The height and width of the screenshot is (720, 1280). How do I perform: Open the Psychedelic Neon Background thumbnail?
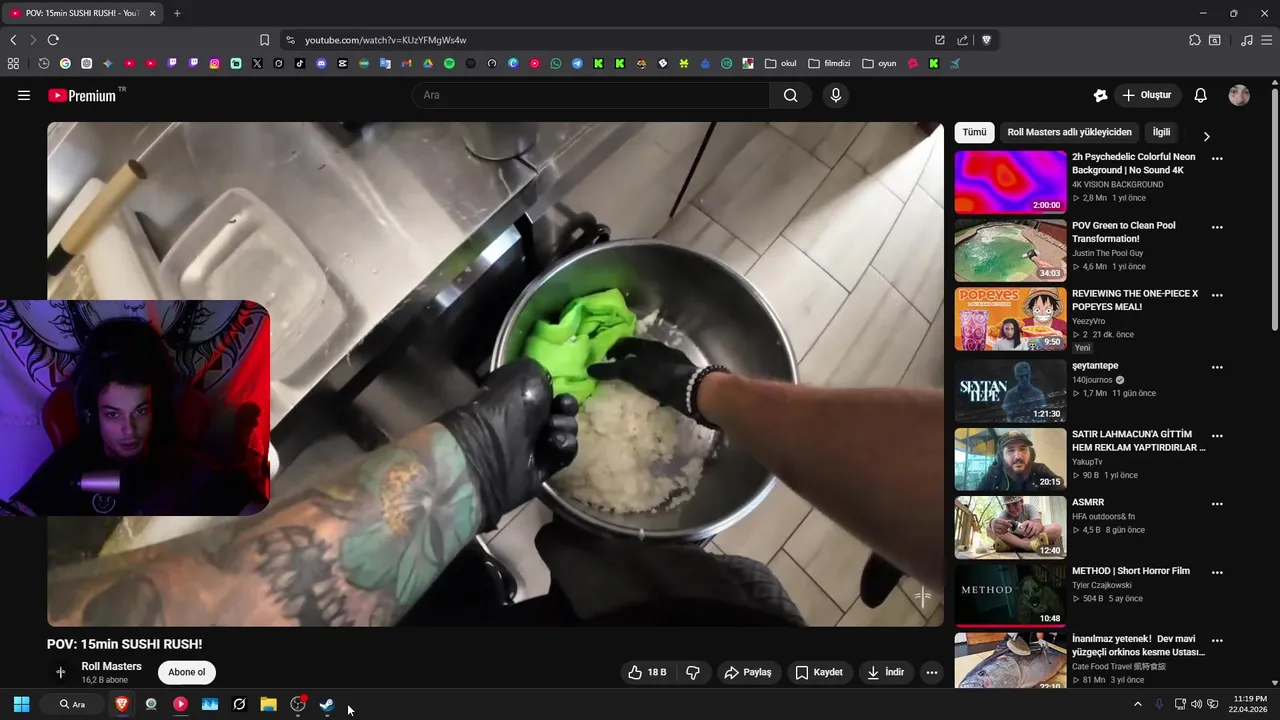(1010, 182)
